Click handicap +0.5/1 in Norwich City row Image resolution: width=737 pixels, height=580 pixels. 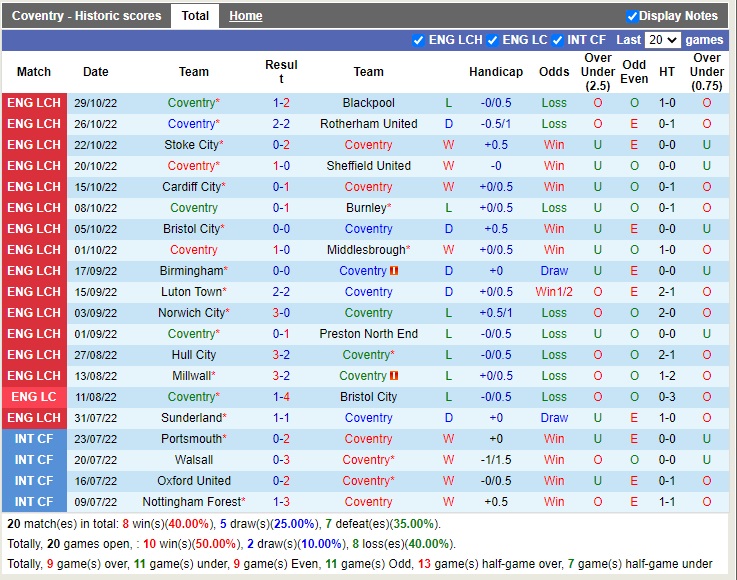496,313
